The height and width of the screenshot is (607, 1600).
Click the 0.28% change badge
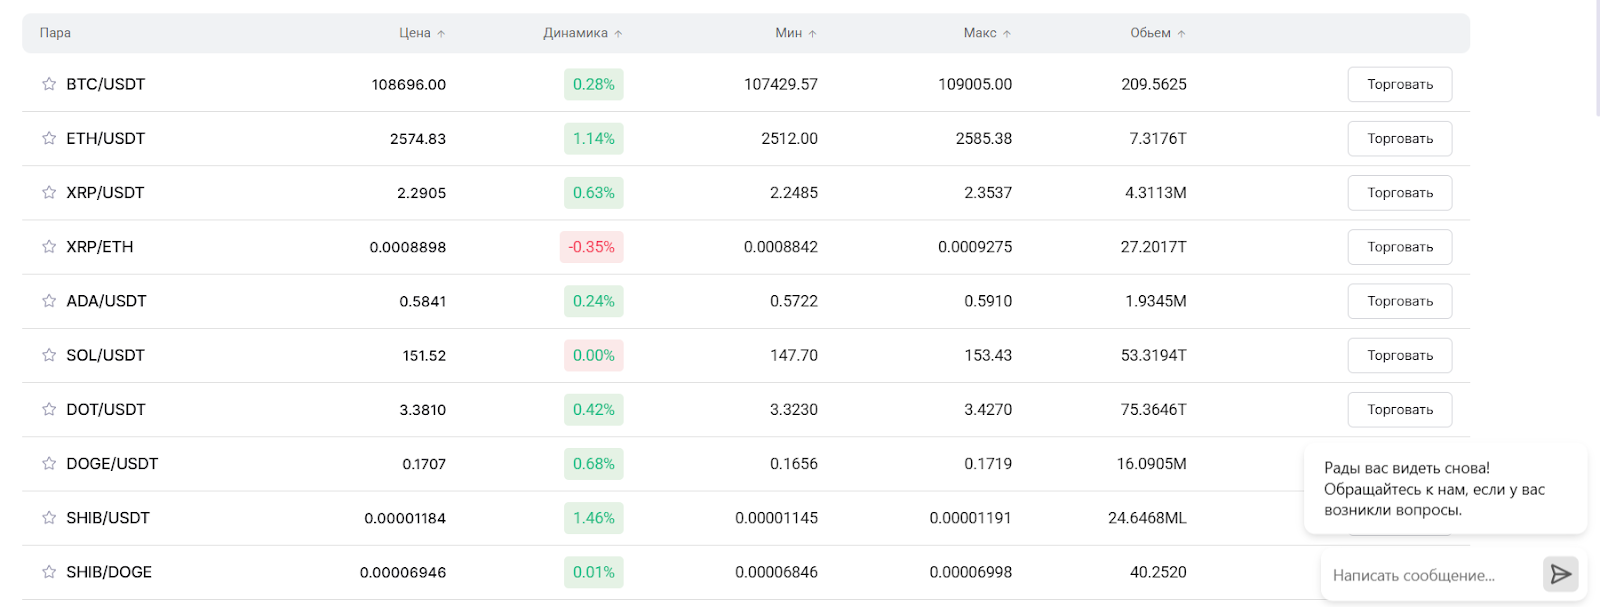pos(593,84)
